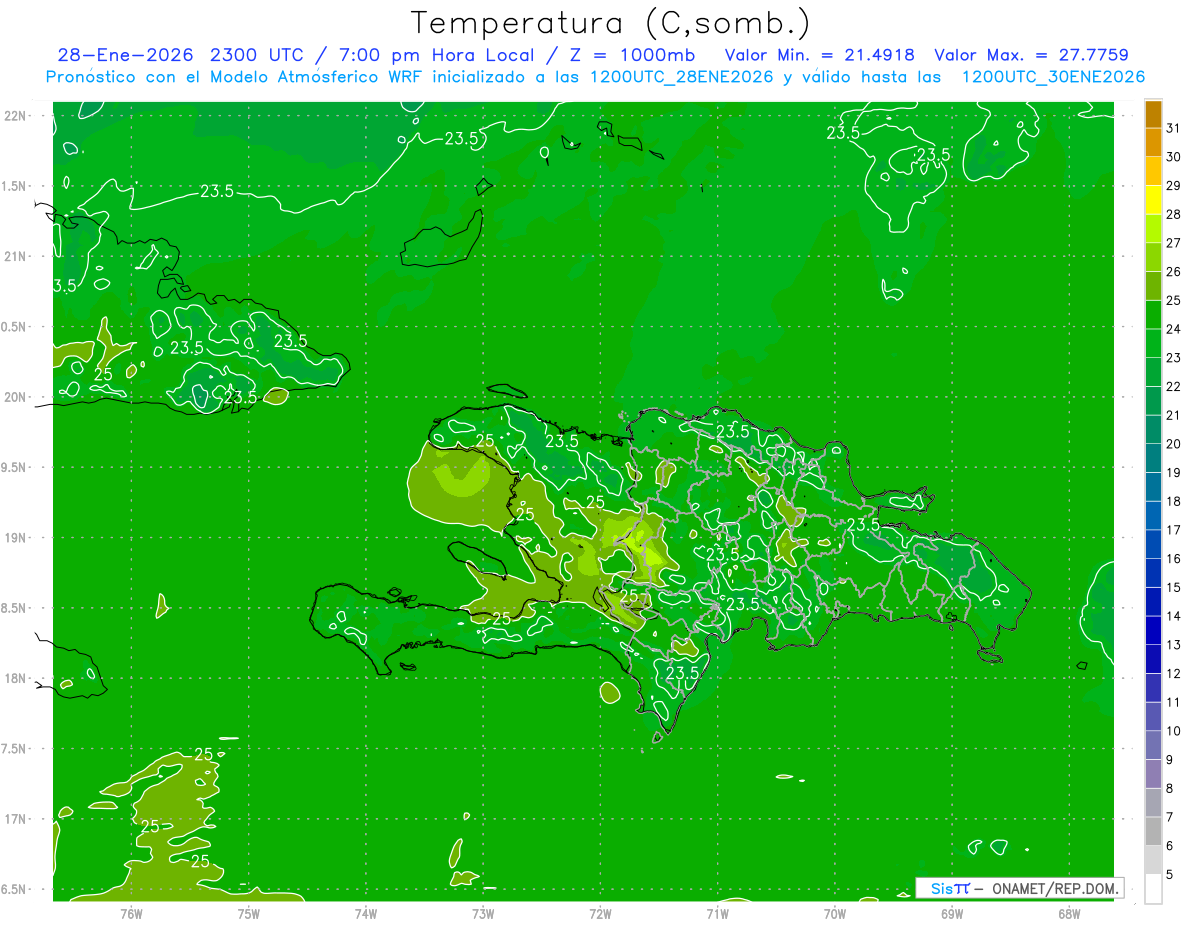The width and height of the screenshot is (1200, 927).
Task: Click the '71W' longitude axis label
Action: pos(717,913)
